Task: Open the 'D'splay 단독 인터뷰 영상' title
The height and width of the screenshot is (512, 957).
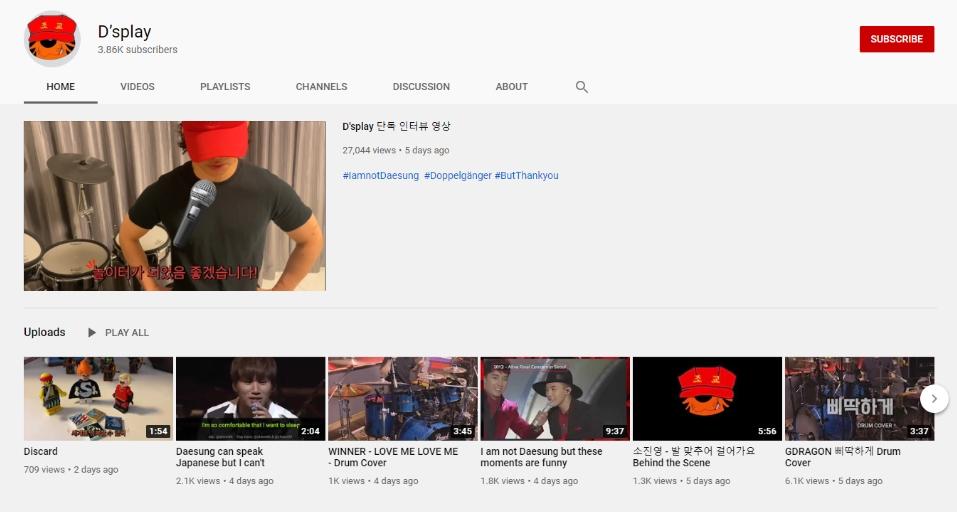Action: click(396, 126)
